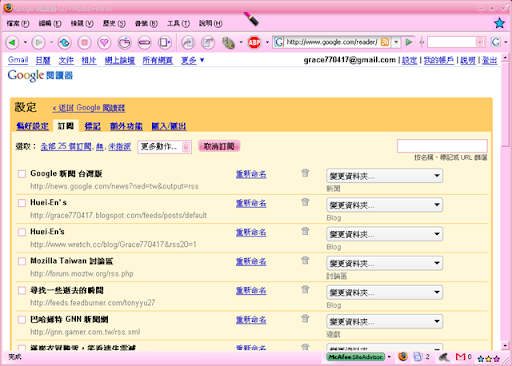Image resolution: width=512 pixels, height=366 pixels.
Task: Go forward with the green right arrow button
Action: (x=38, y=42)
